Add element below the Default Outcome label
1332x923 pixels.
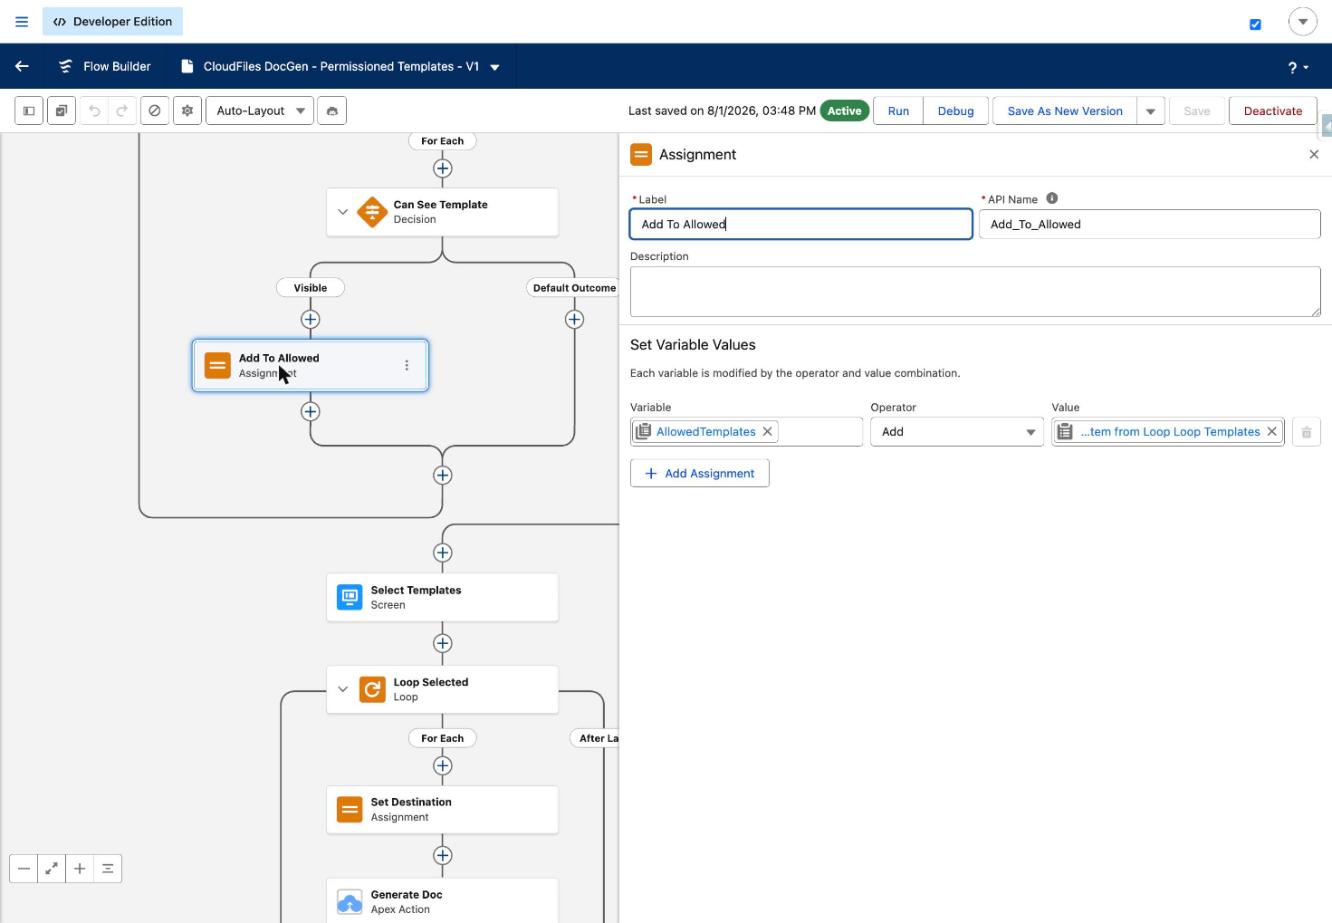(x=574, y=319)
